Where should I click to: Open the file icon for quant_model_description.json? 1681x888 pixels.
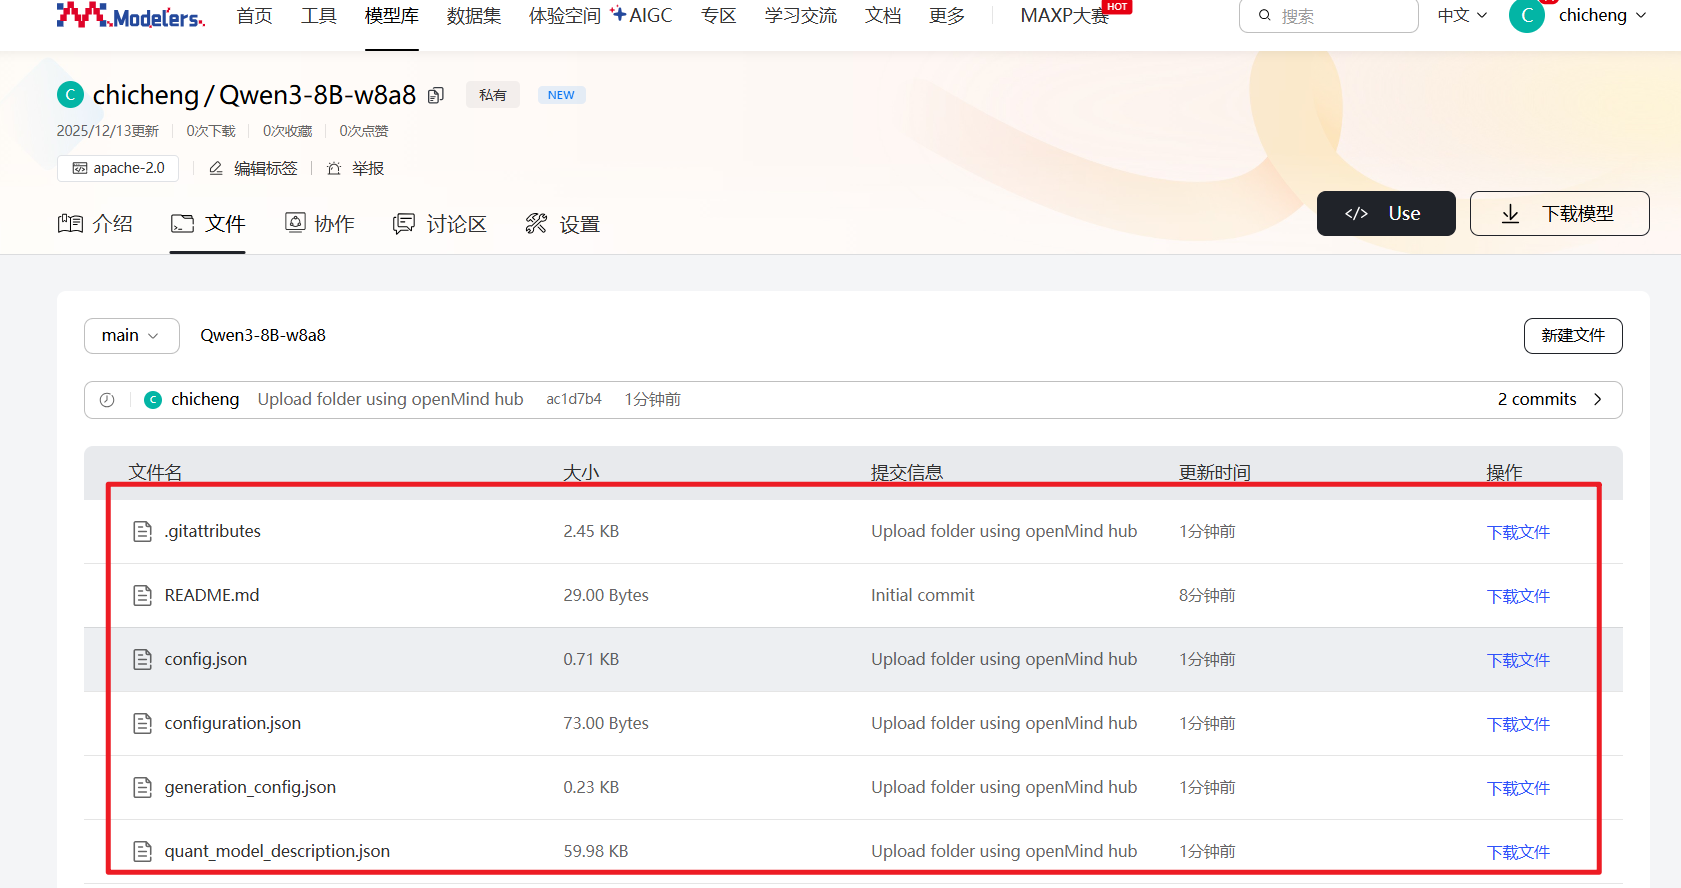(143, 851)
